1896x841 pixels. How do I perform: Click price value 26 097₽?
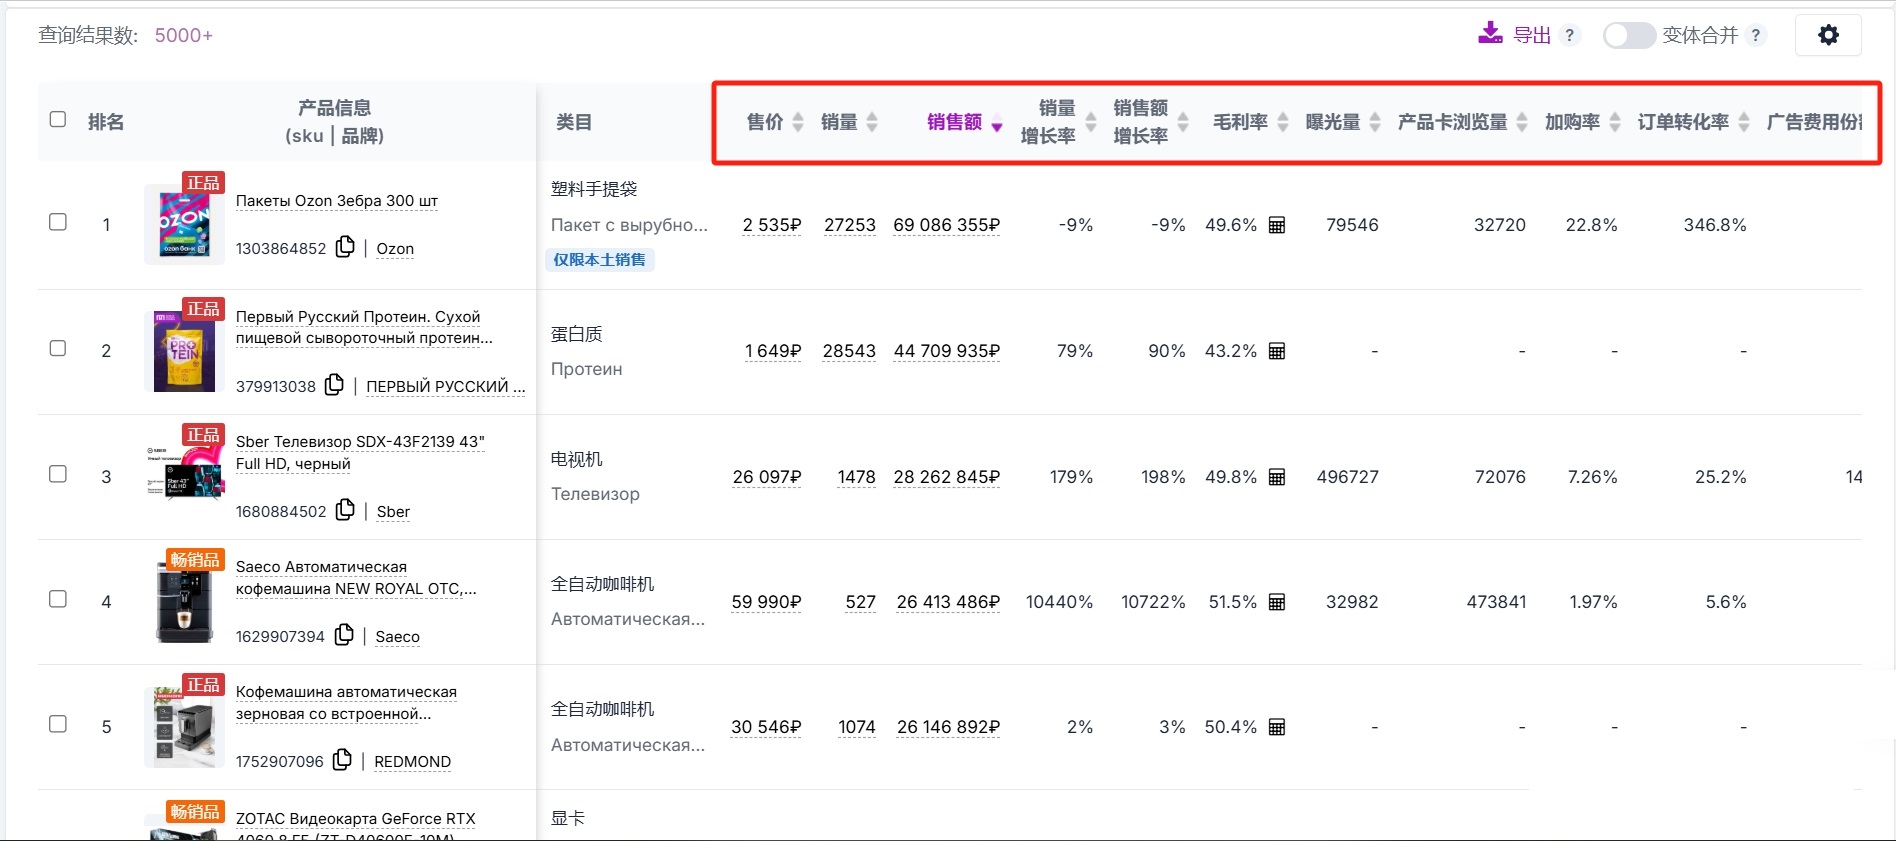coord(767,477)
